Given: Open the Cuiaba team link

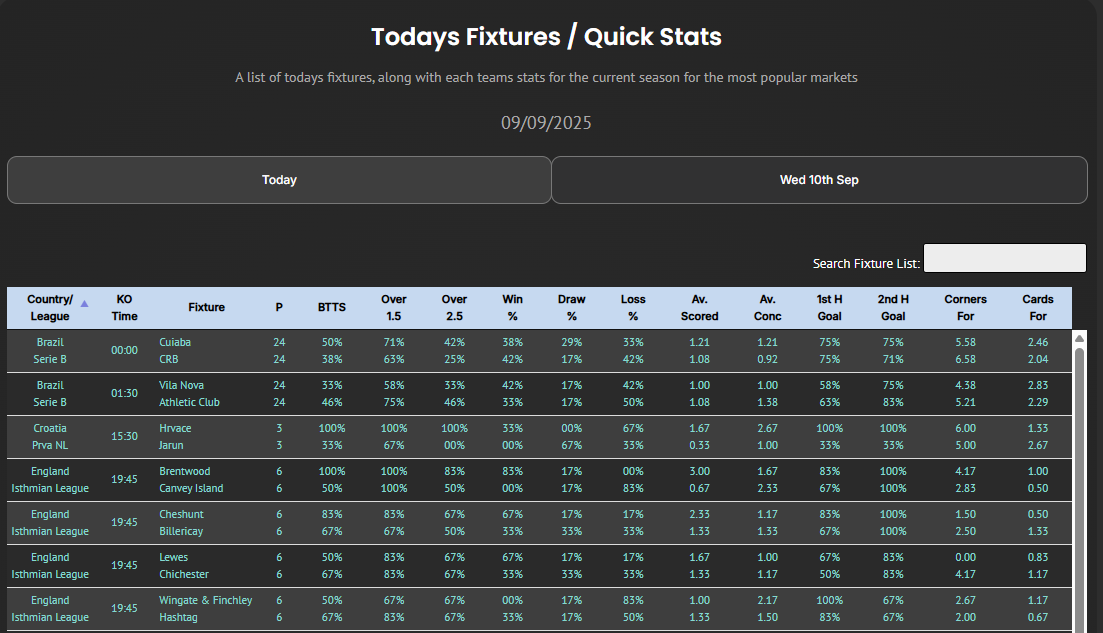Looking at the screenshot, I should (x=175, y=342).
